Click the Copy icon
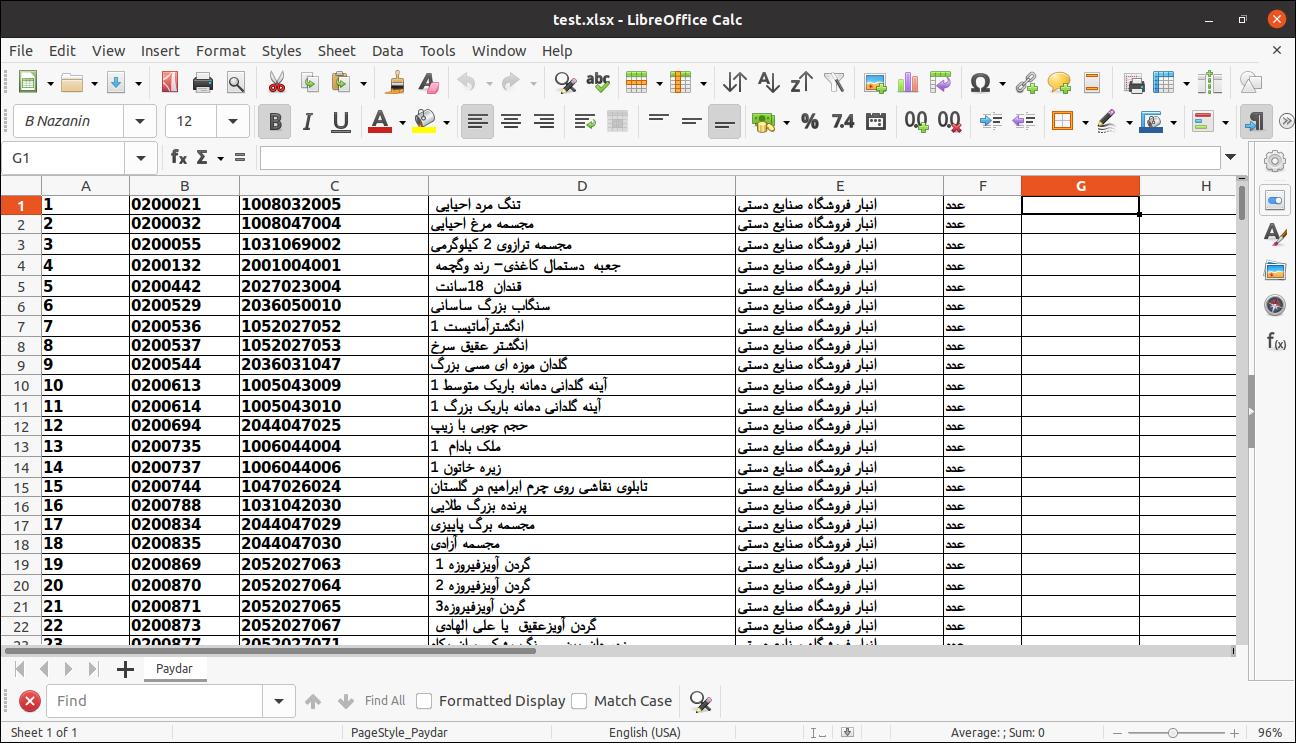Viewport: 1296px width, 743px height. (309, 83)
